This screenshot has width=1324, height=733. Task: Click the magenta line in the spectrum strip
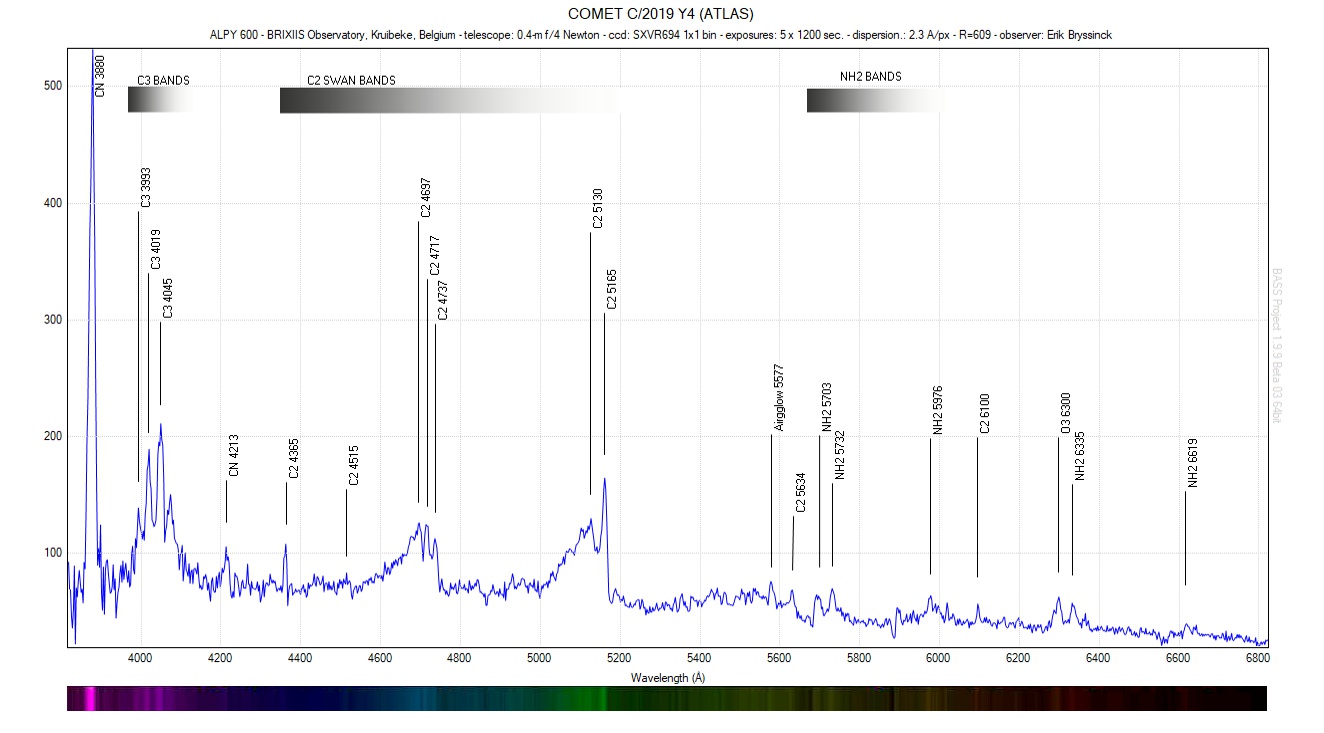[x=92, y=698]
